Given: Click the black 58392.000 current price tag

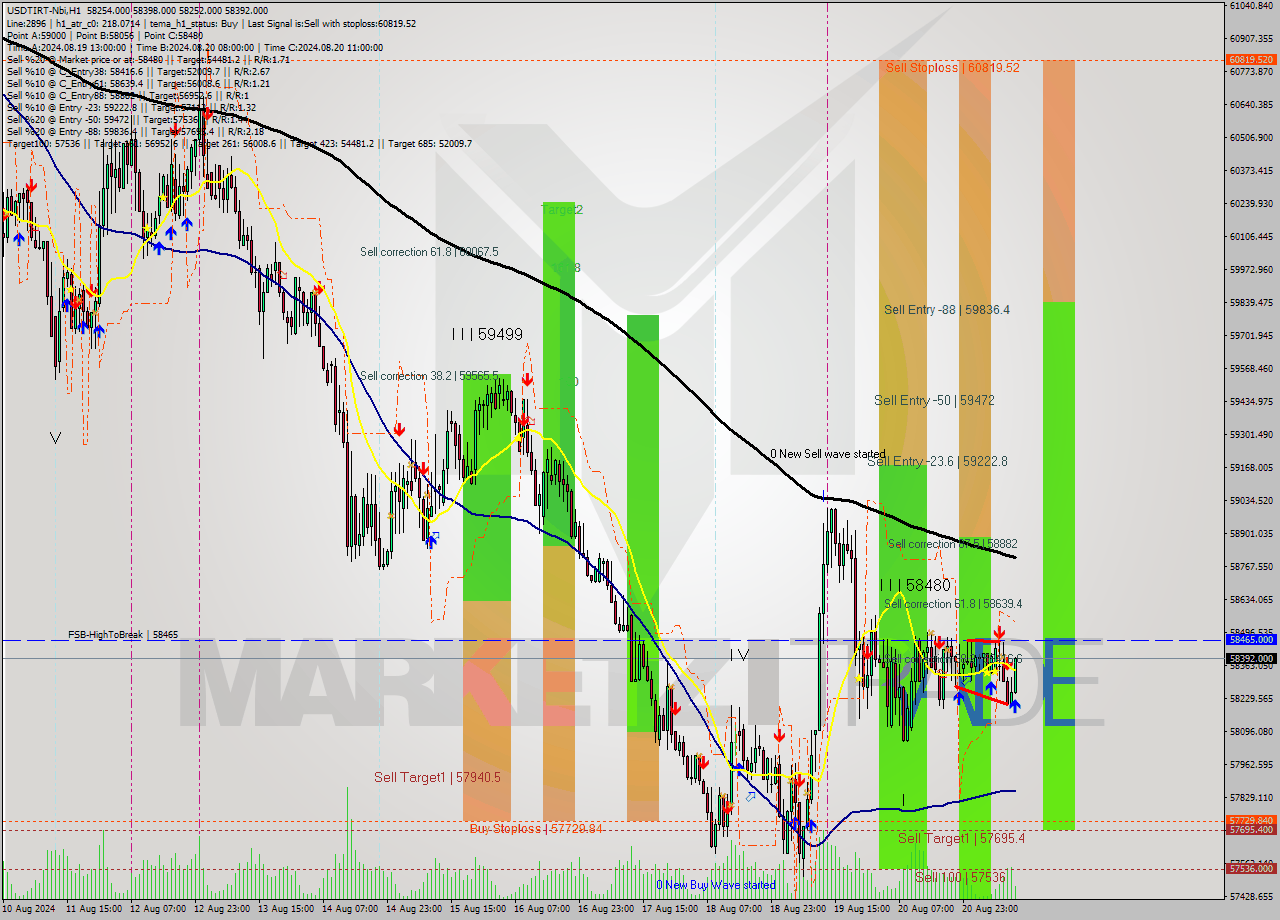Looking at the screenshot, I should pos(1251,658).
